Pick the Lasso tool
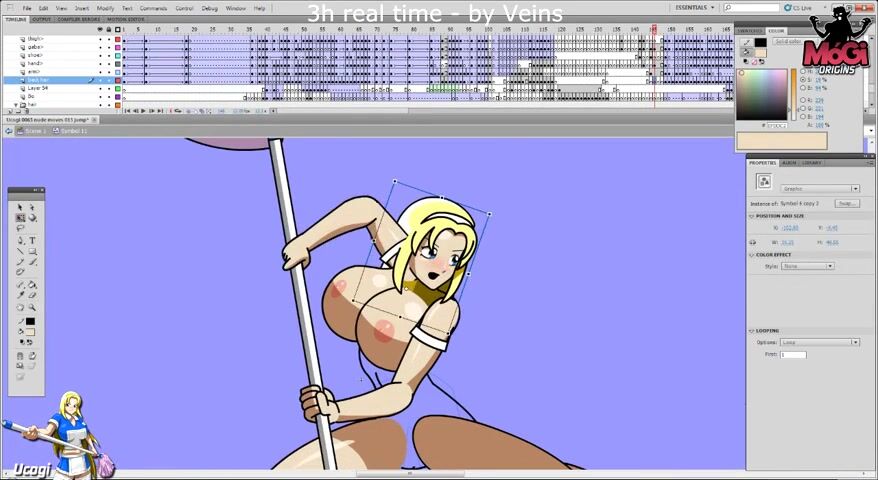 [x=20, y=229]
